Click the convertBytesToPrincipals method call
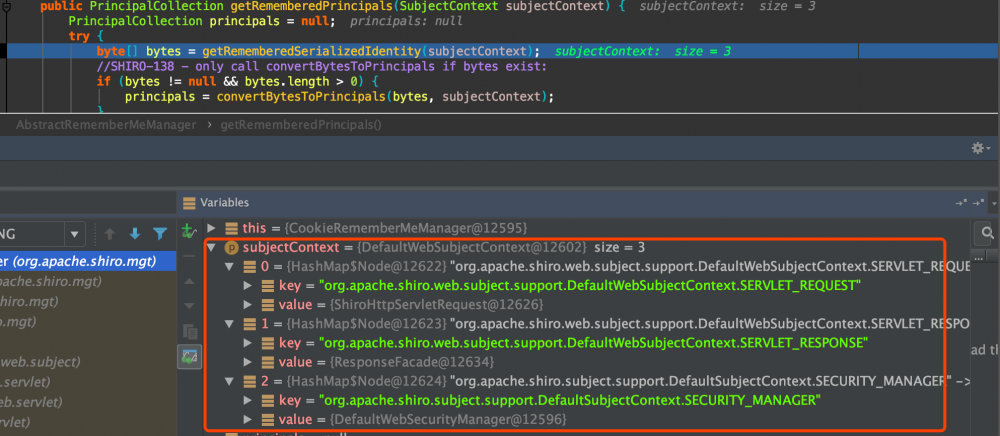This screenshot has height=436, width=1000. click(302, 97)
